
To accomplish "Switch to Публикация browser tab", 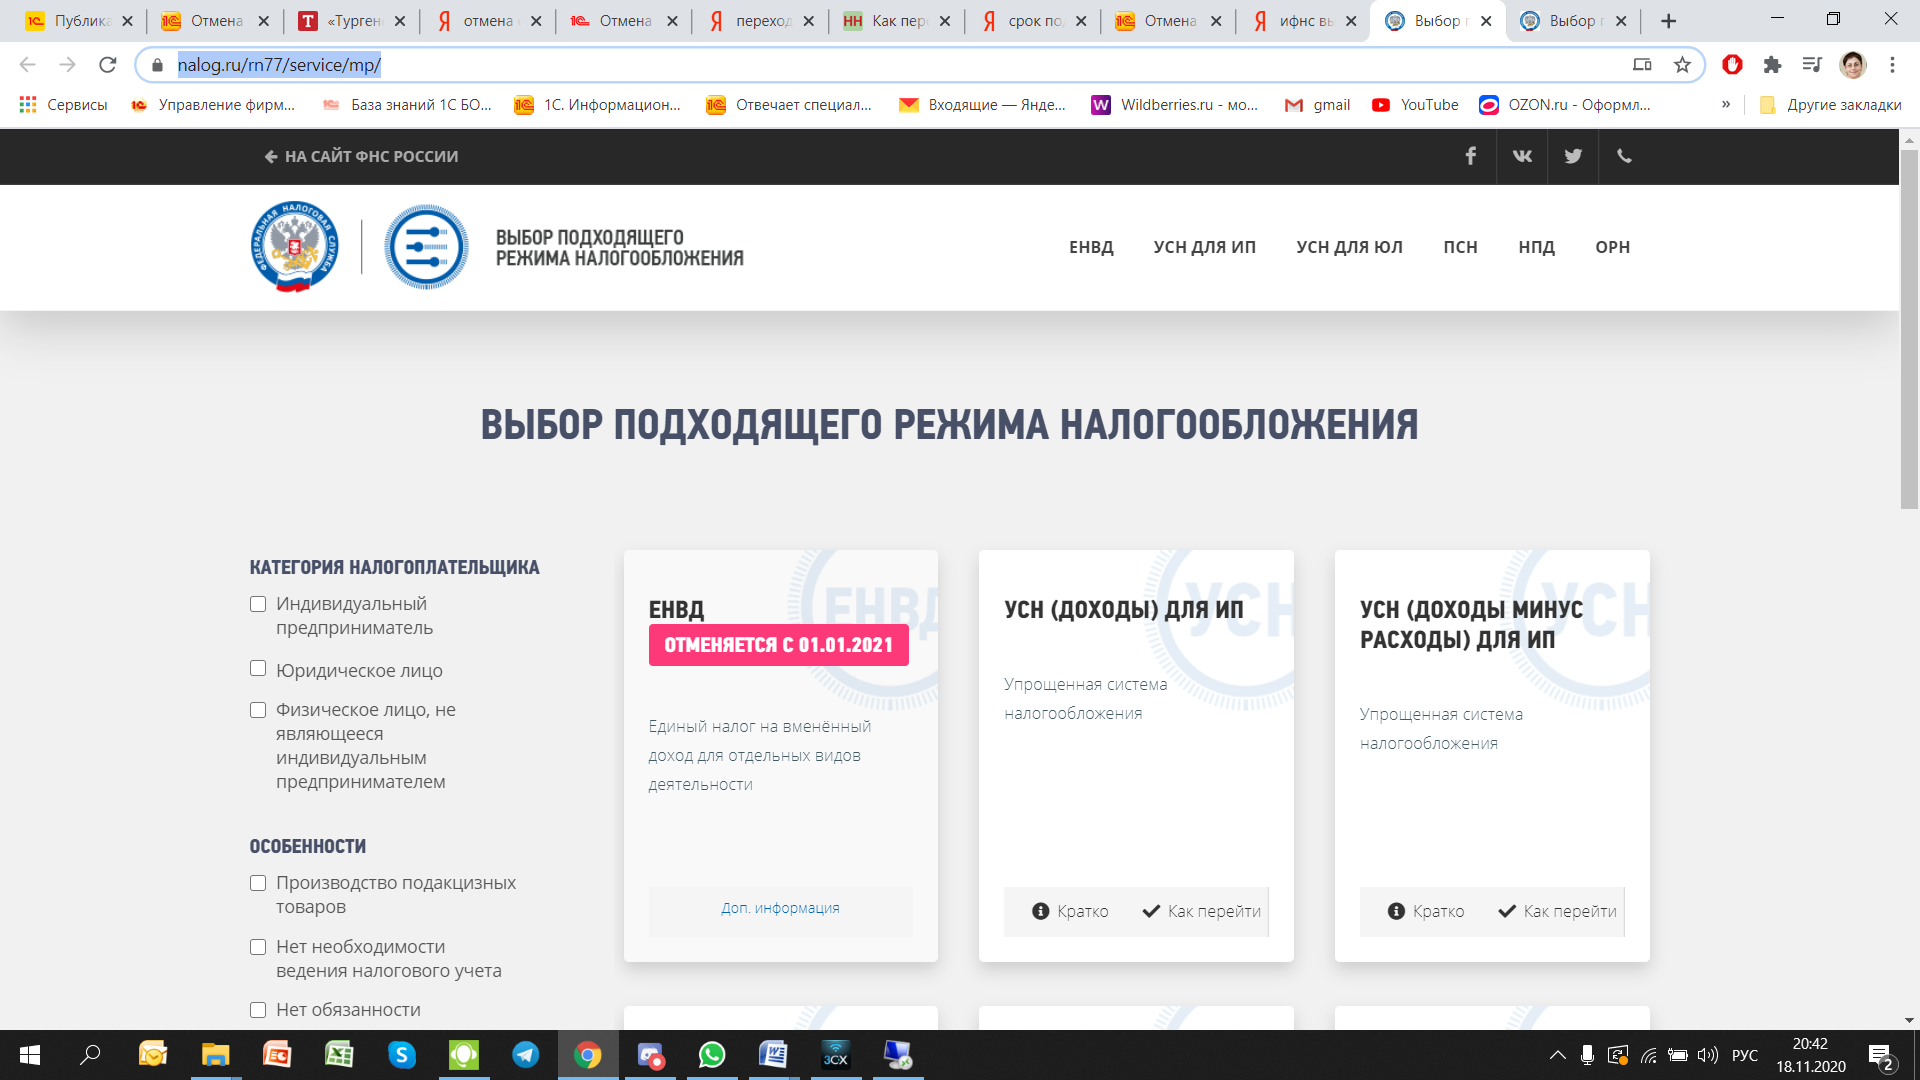I will tap(78, 21).
